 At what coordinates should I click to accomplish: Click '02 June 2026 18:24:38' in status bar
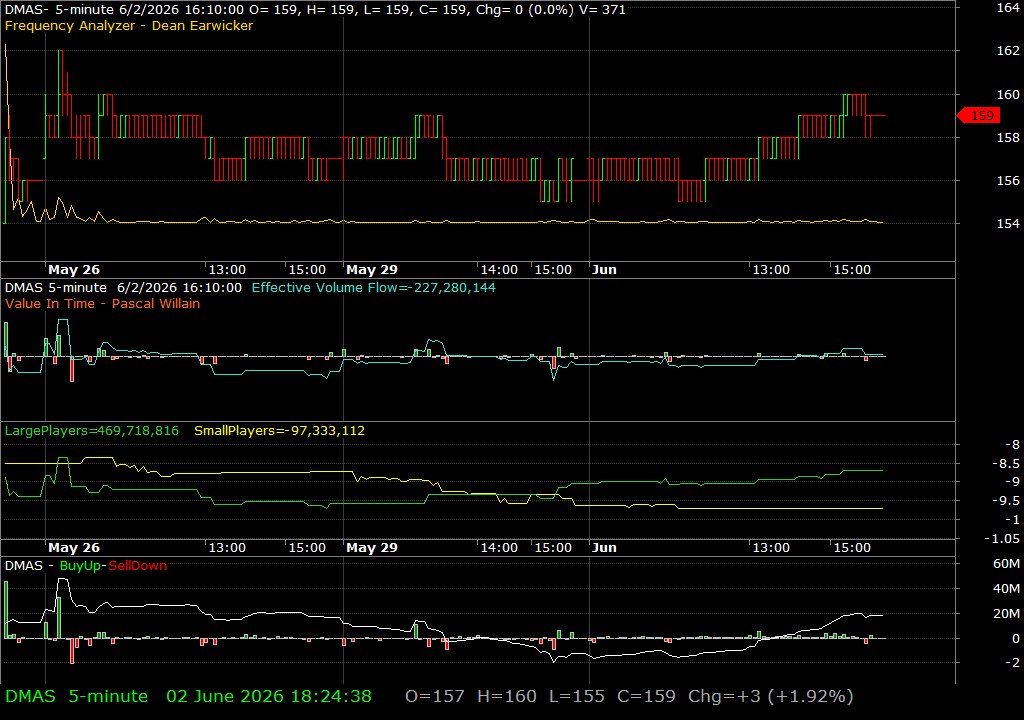268,696
